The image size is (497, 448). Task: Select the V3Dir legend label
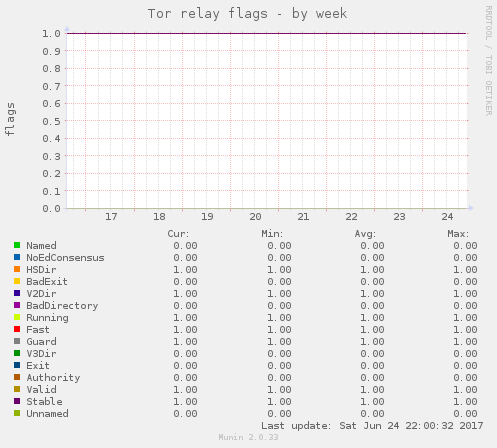[41, 354]
